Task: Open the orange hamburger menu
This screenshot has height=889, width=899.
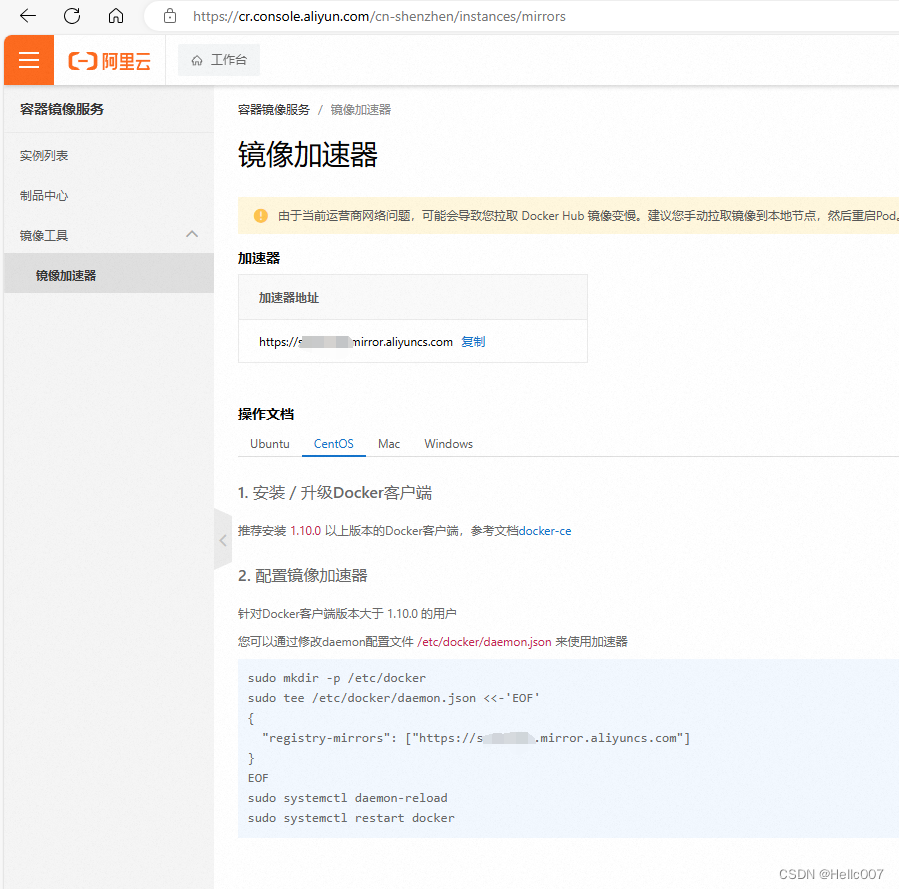Action: [29, 60]
